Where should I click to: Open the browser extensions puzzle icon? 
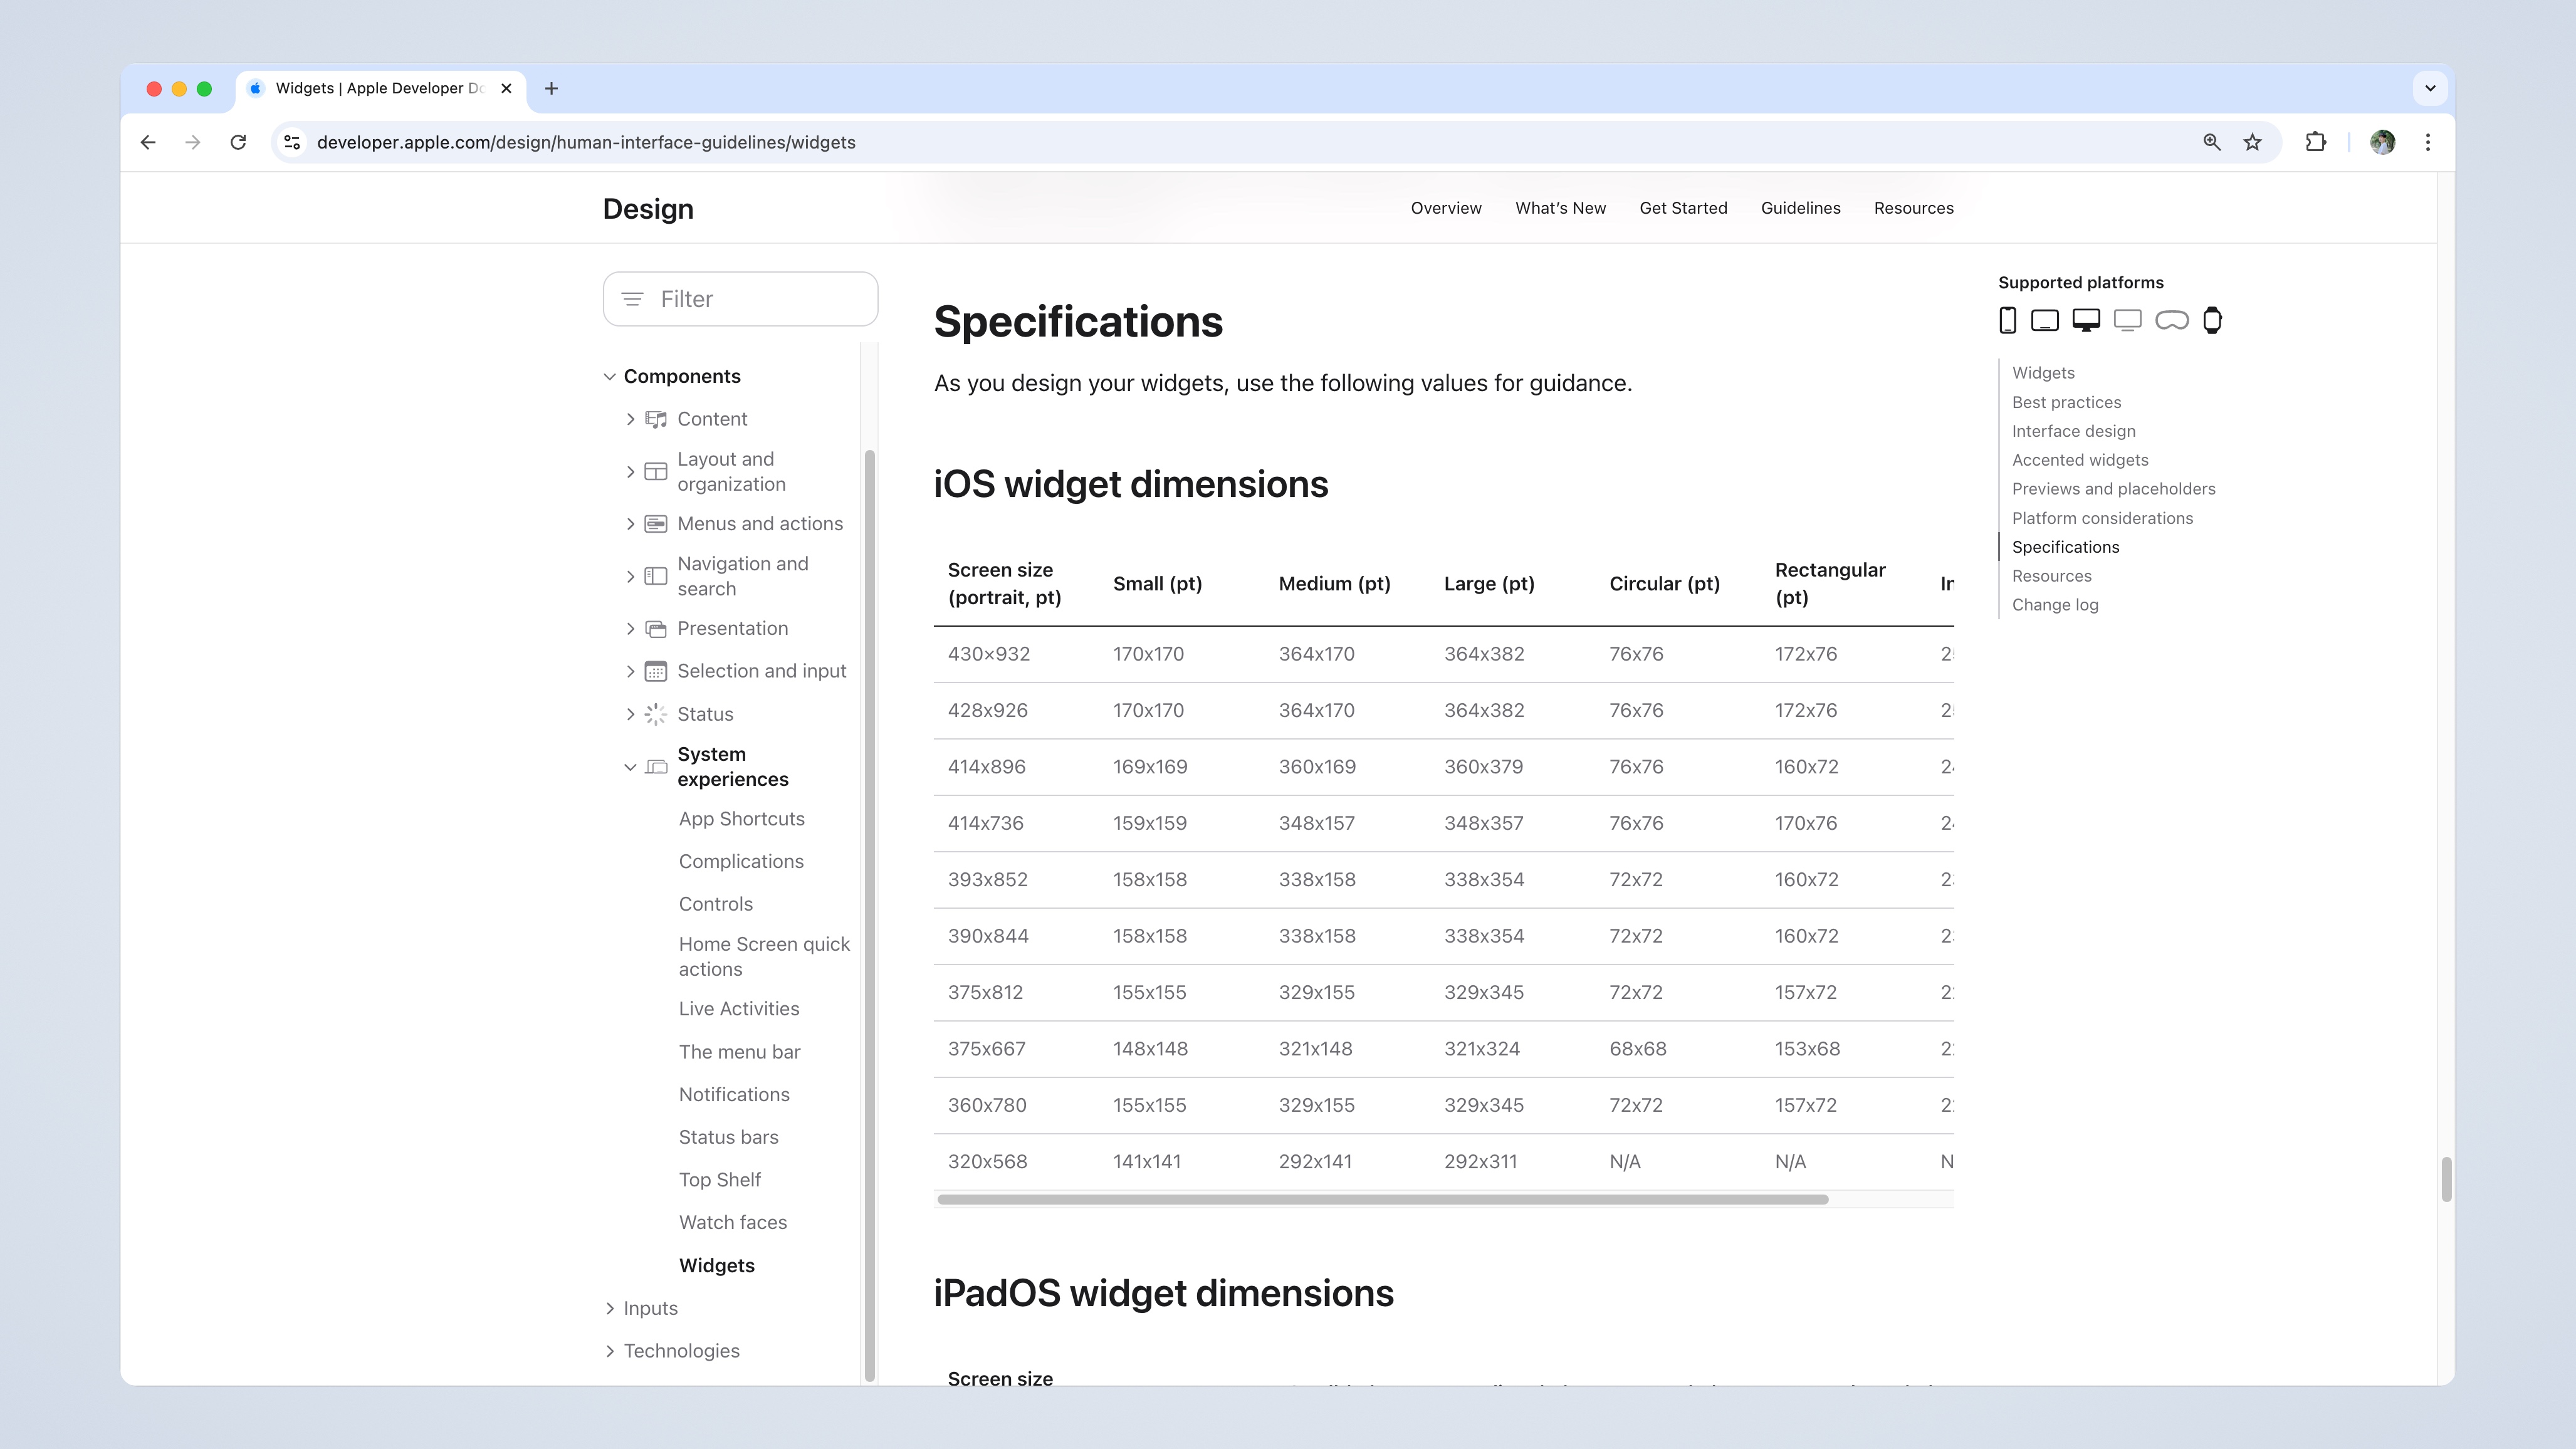pos(2315,142)
